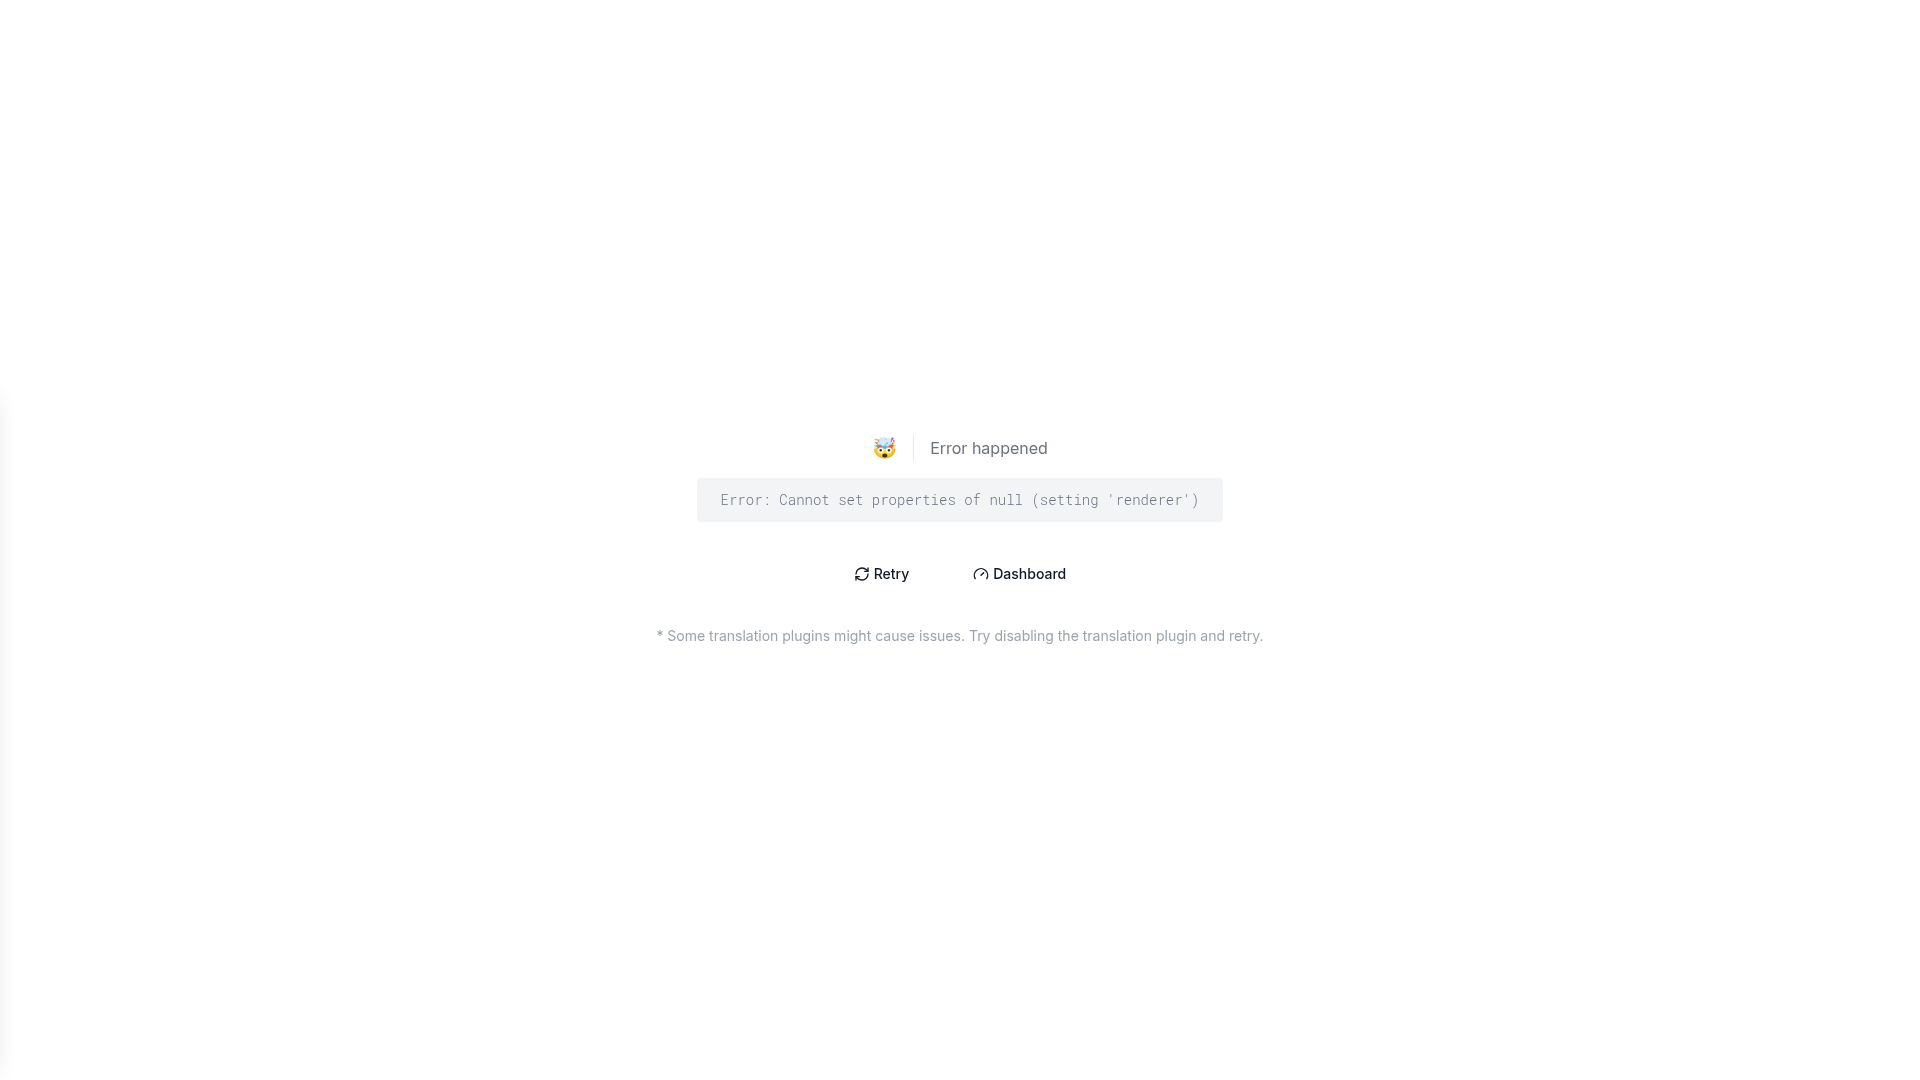Click the 'renderer' text in error message
This screenshot has width=1920, height=1080.
(x=1148, y=500)
